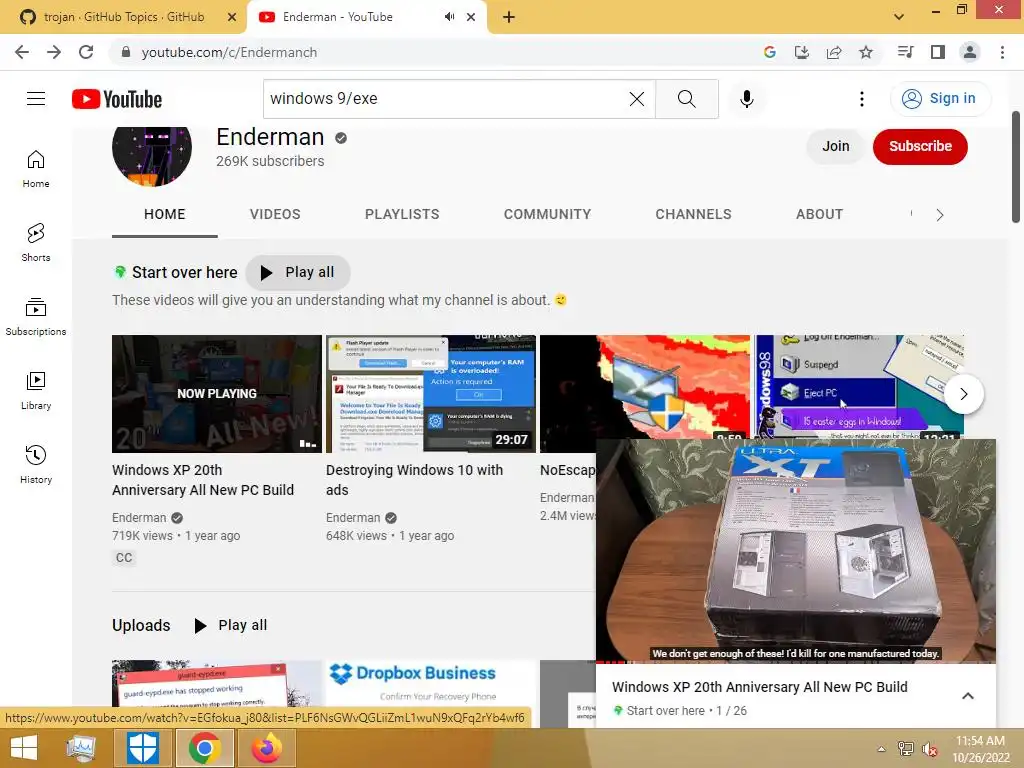Click the Join button
The height and width of the screenshot is (768, 1024).
click(835, 146)
